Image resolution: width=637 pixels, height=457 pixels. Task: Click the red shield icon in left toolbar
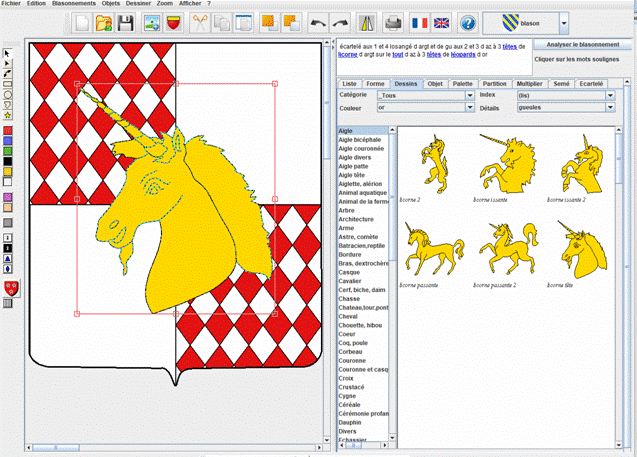[12, 288]
